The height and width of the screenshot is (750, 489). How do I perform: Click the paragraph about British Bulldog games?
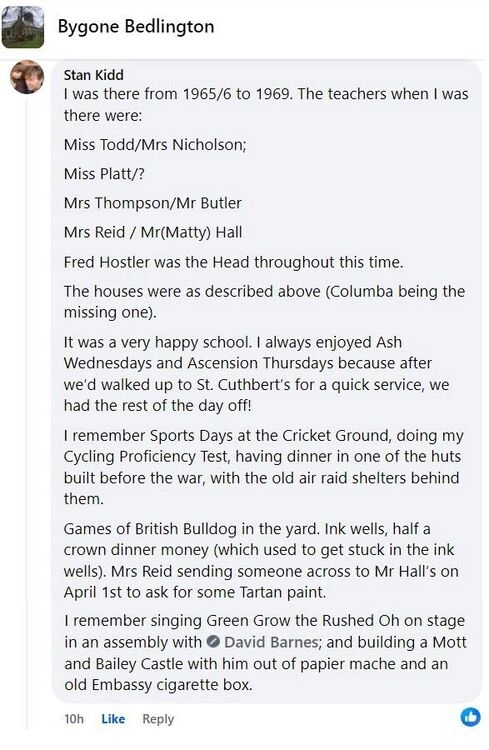[261, 560]
